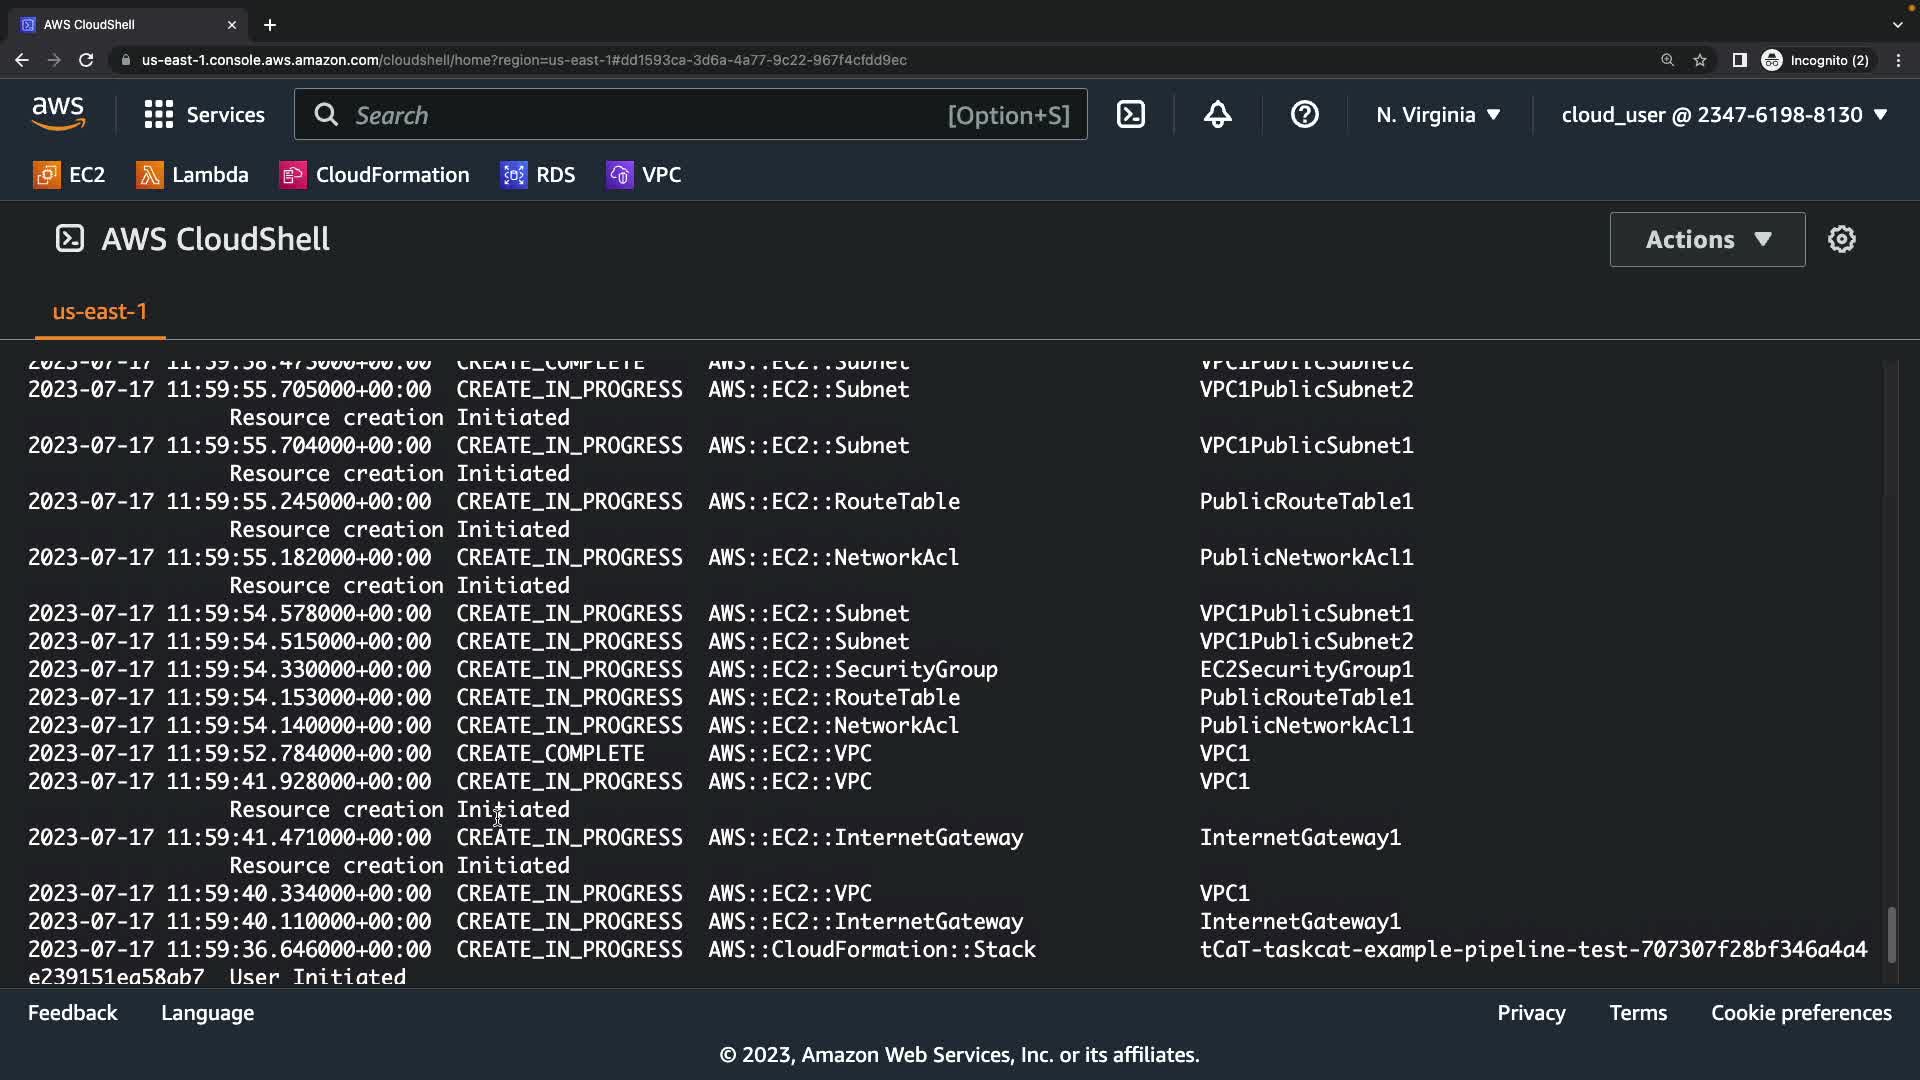Open the CloudShell icon in top navigation
Image resolution: width=1920 pixels, height=1080 pixels.
point(1131,115)
